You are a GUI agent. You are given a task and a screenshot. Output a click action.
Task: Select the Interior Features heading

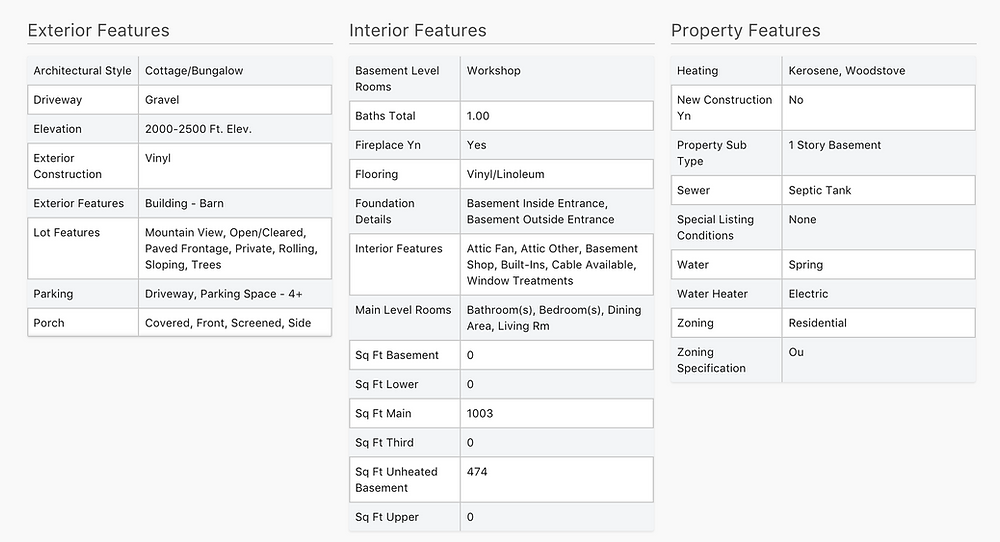pos(418,30)
